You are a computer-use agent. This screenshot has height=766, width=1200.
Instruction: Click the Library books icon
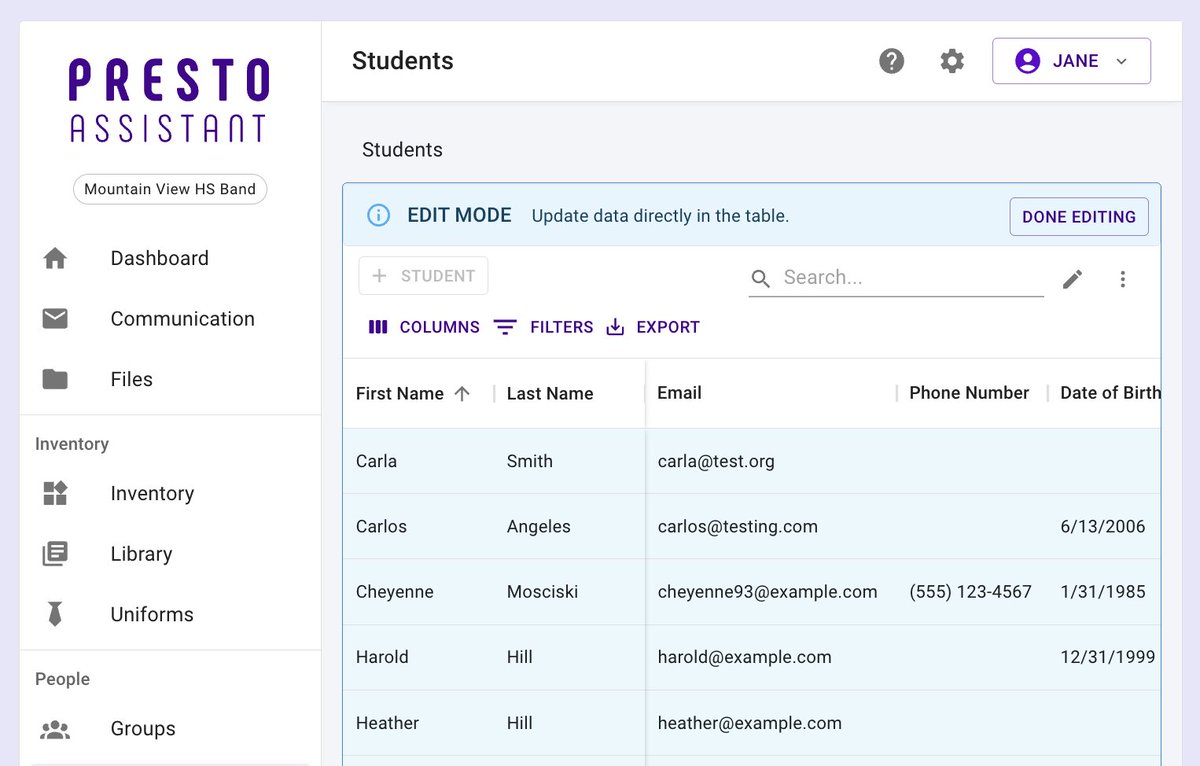[55, 554]
